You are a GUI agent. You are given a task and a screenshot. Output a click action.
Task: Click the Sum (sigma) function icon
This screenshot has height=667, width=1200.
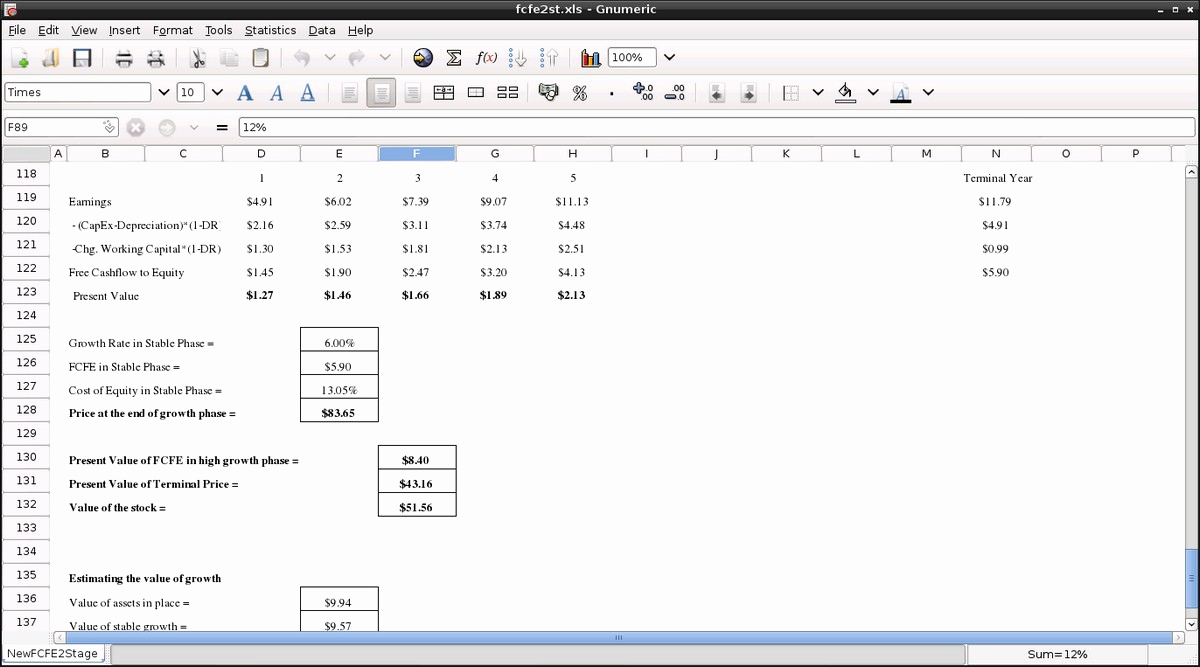453,58
